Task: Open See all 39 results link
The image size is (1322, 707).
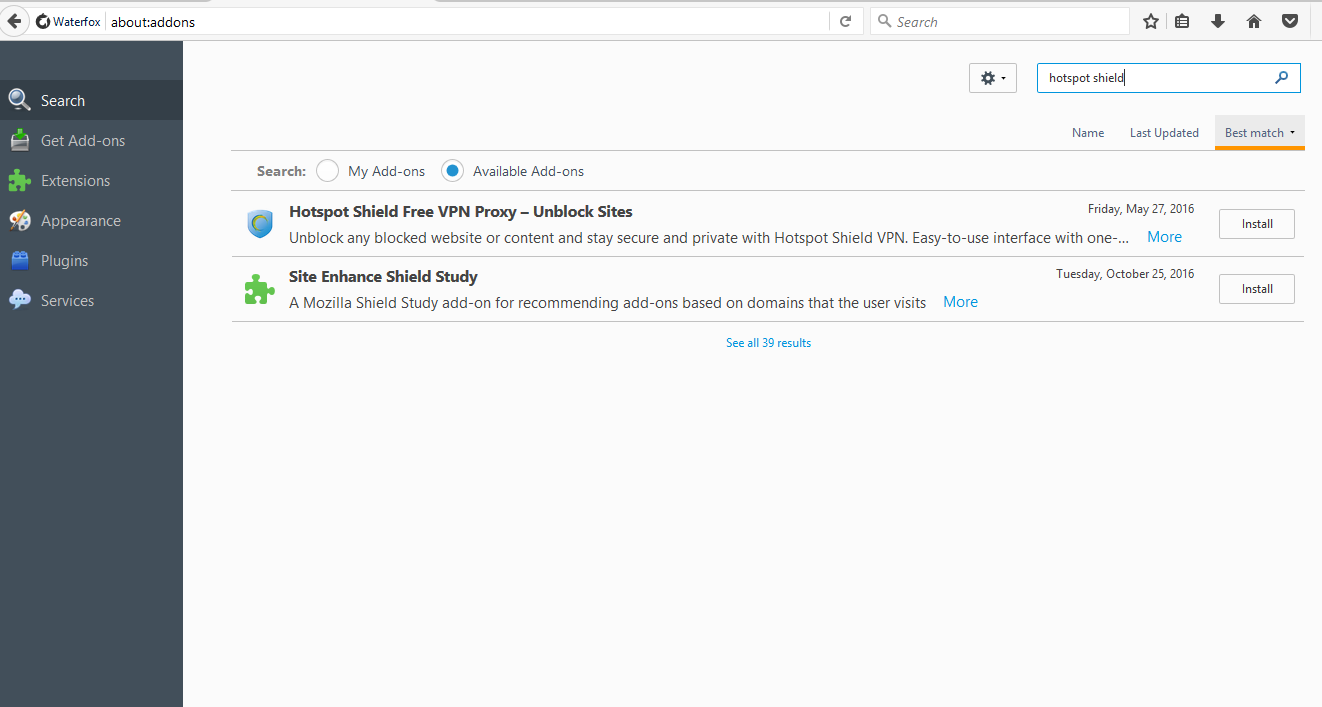Action: pyautogui.click(x=768, y=343)
